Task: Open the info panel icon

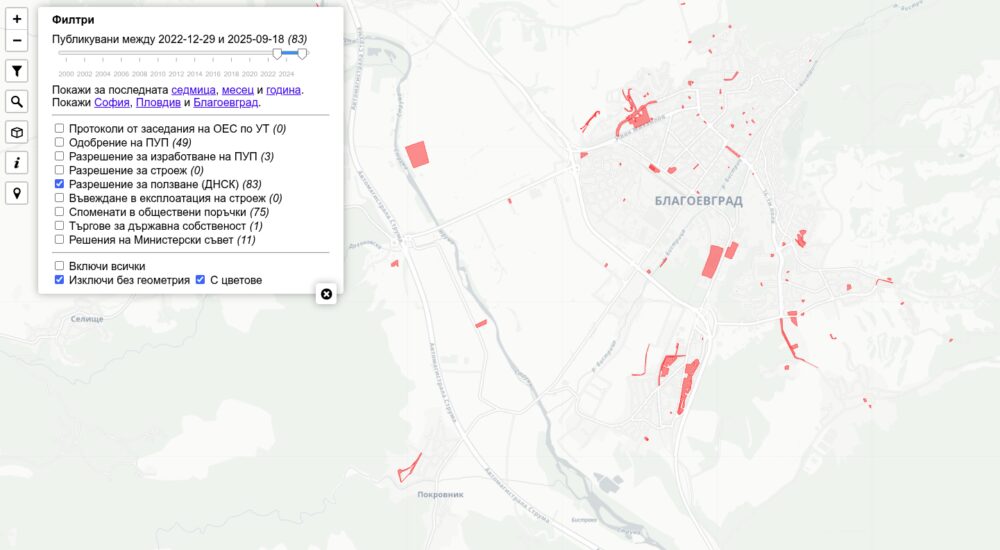Action: [17, 163]
